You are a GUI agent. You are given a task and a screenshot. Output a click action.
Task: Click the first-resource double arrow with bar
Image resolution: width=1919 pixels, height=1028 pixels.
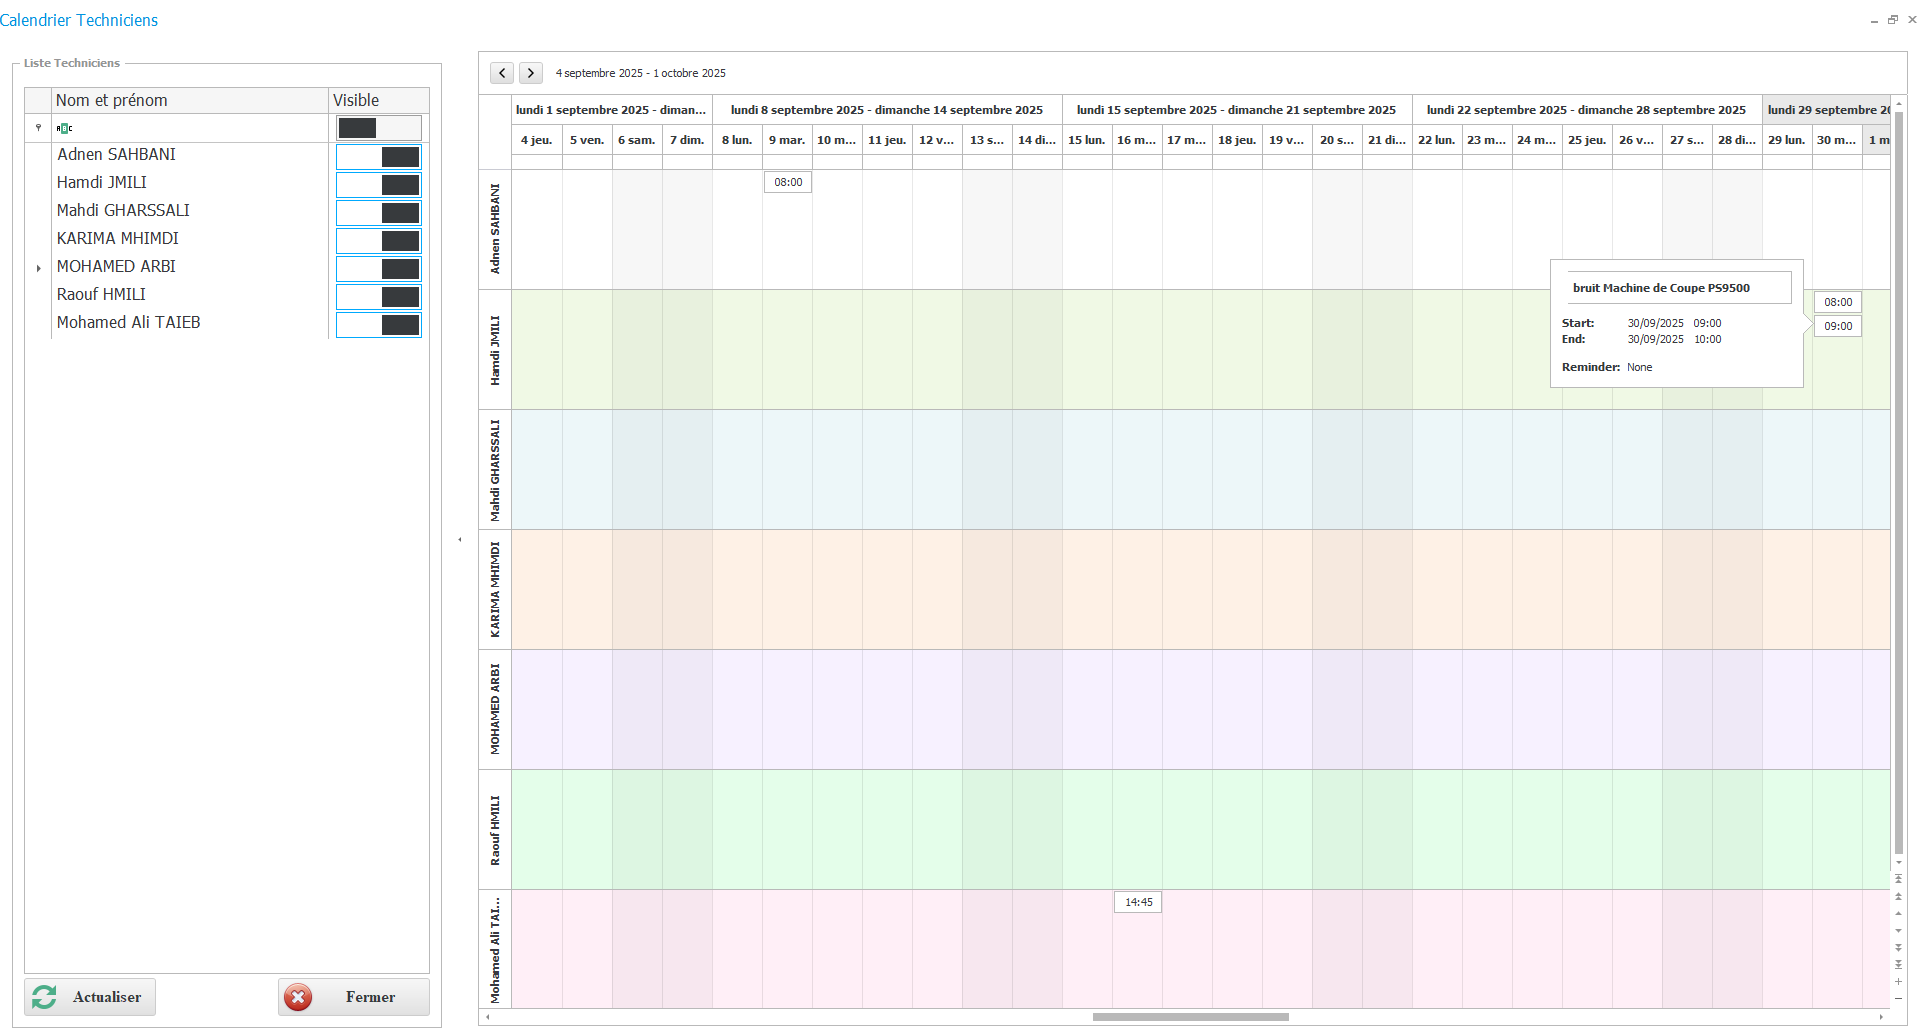click(1898, 879)
